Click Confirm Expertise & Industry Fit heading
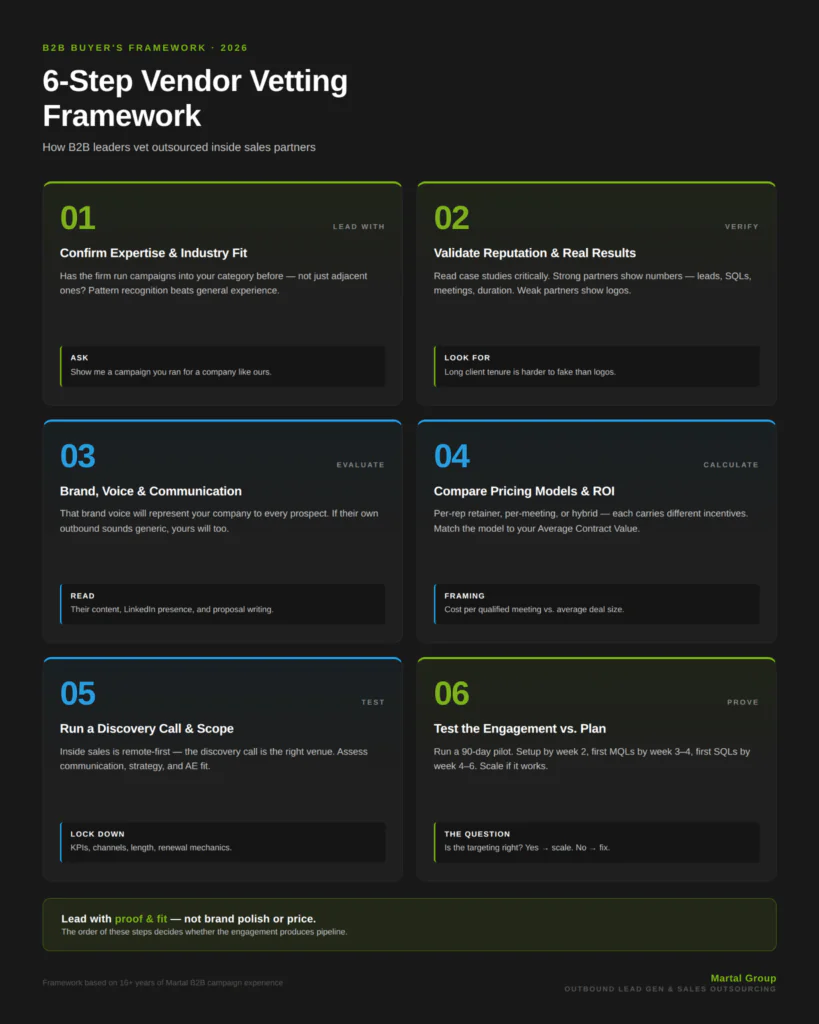 pos(153,253)
